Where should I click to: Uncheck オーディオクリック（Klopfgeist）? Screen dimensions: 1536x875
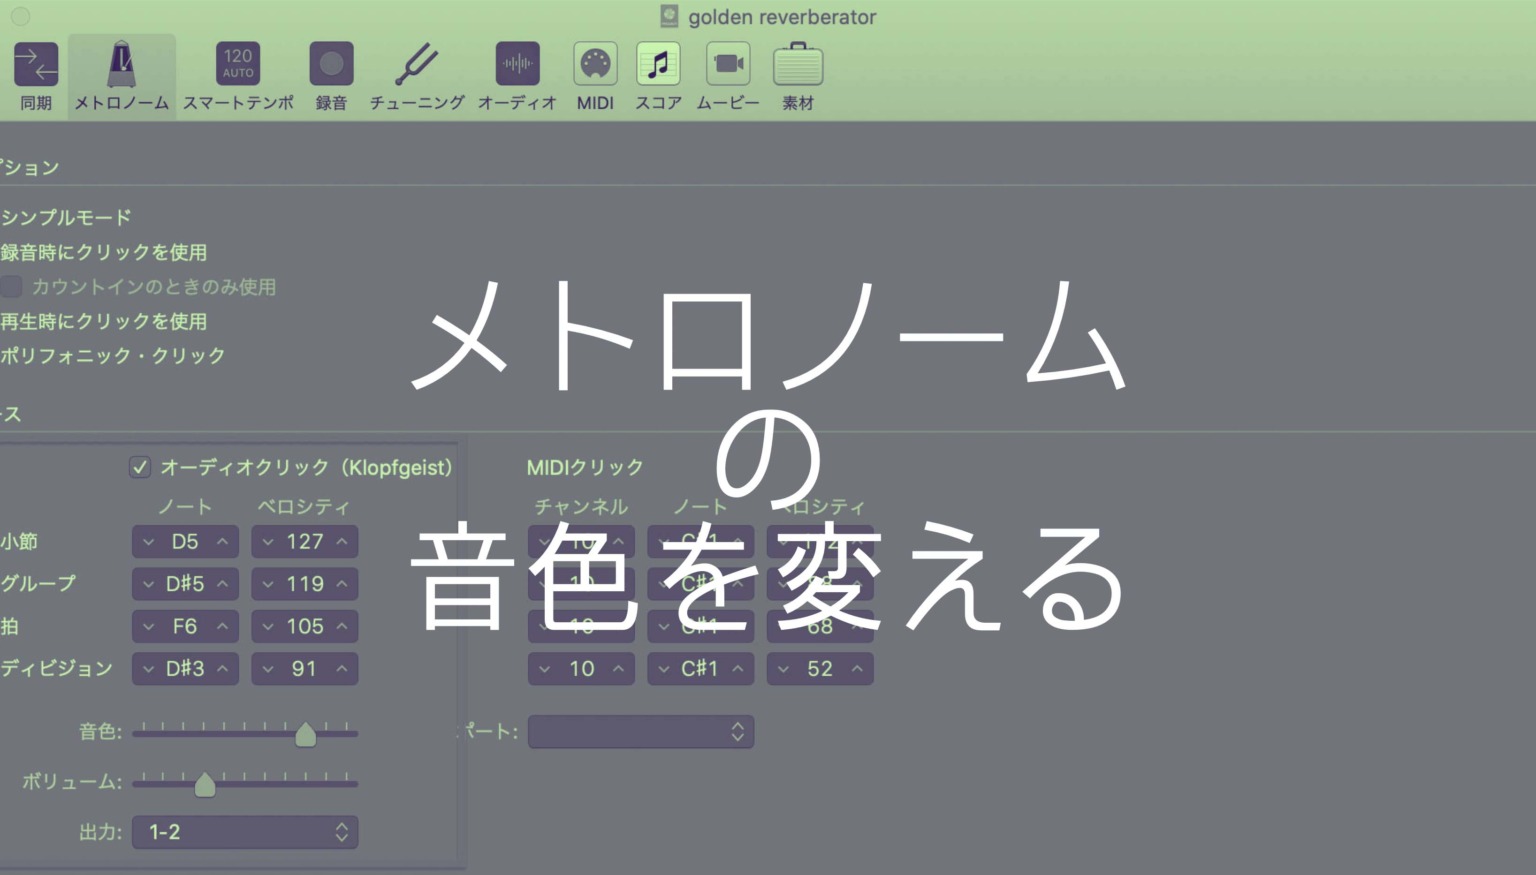(x=140, y=467)
